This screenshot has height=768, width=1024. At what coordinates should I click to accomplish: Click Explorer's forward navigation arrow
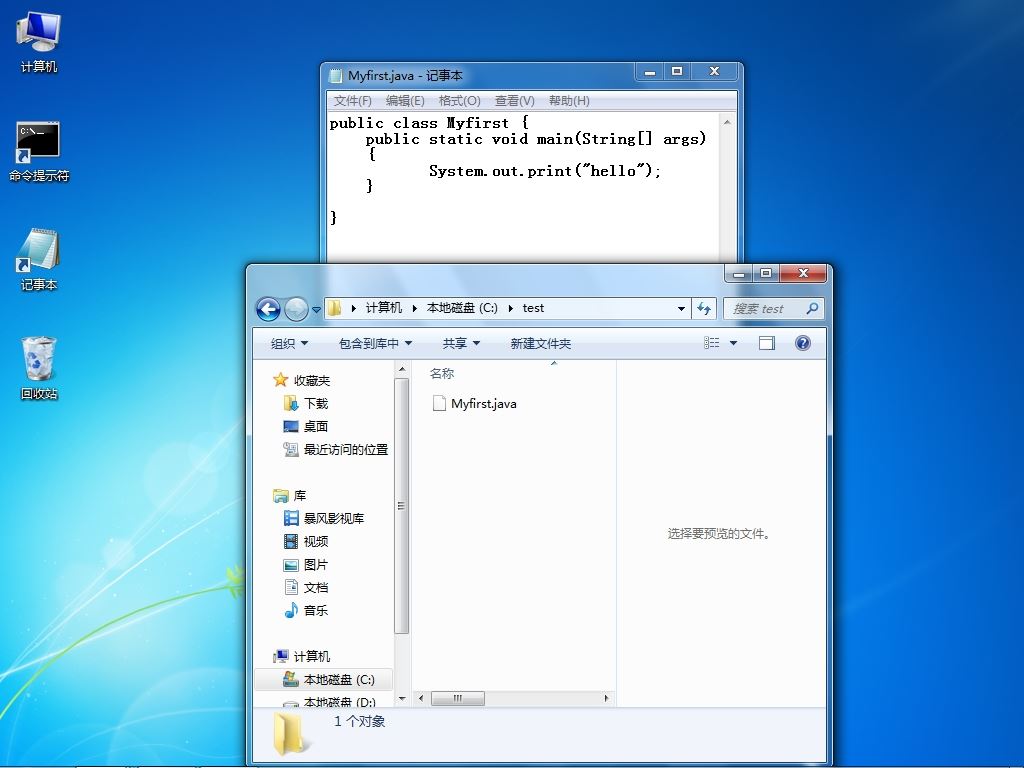pyautogui.click(x=296, y=308)
